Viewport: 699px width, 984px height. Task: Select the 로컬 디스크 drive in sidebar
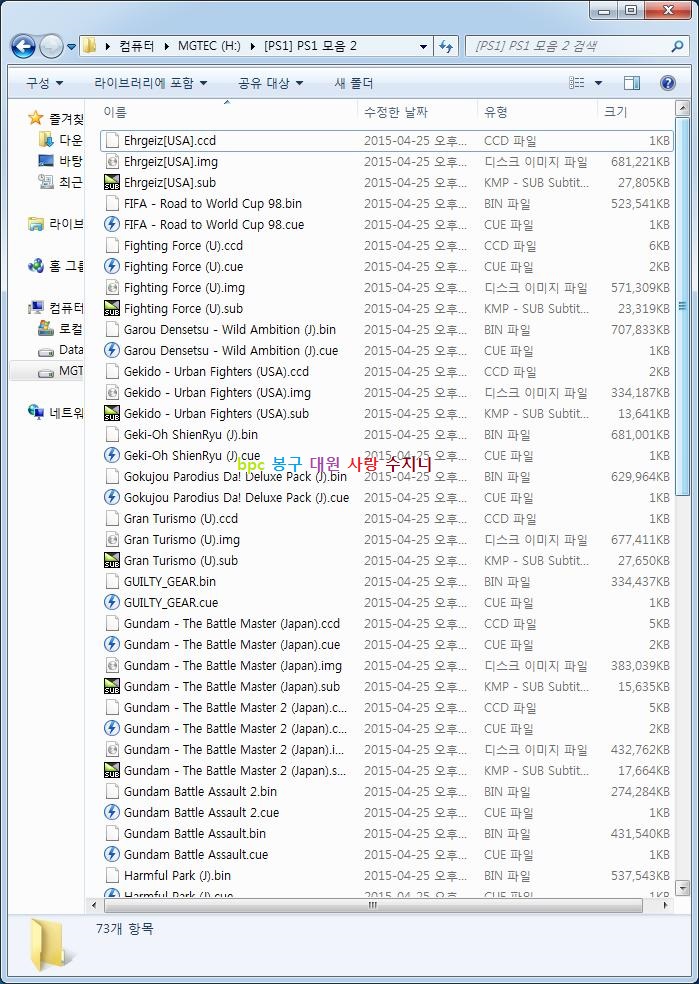(x=60, y=328)
